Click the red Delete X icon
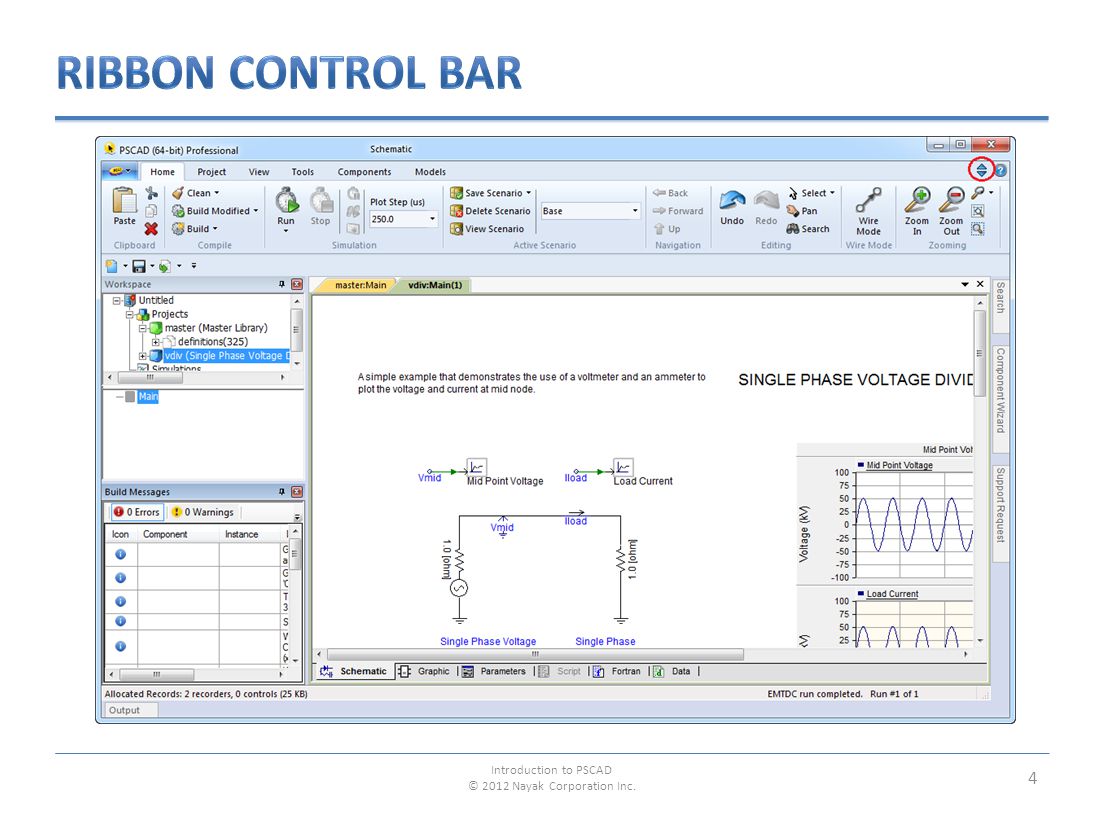Screen dimensions: 1104x816 point(151,229)
